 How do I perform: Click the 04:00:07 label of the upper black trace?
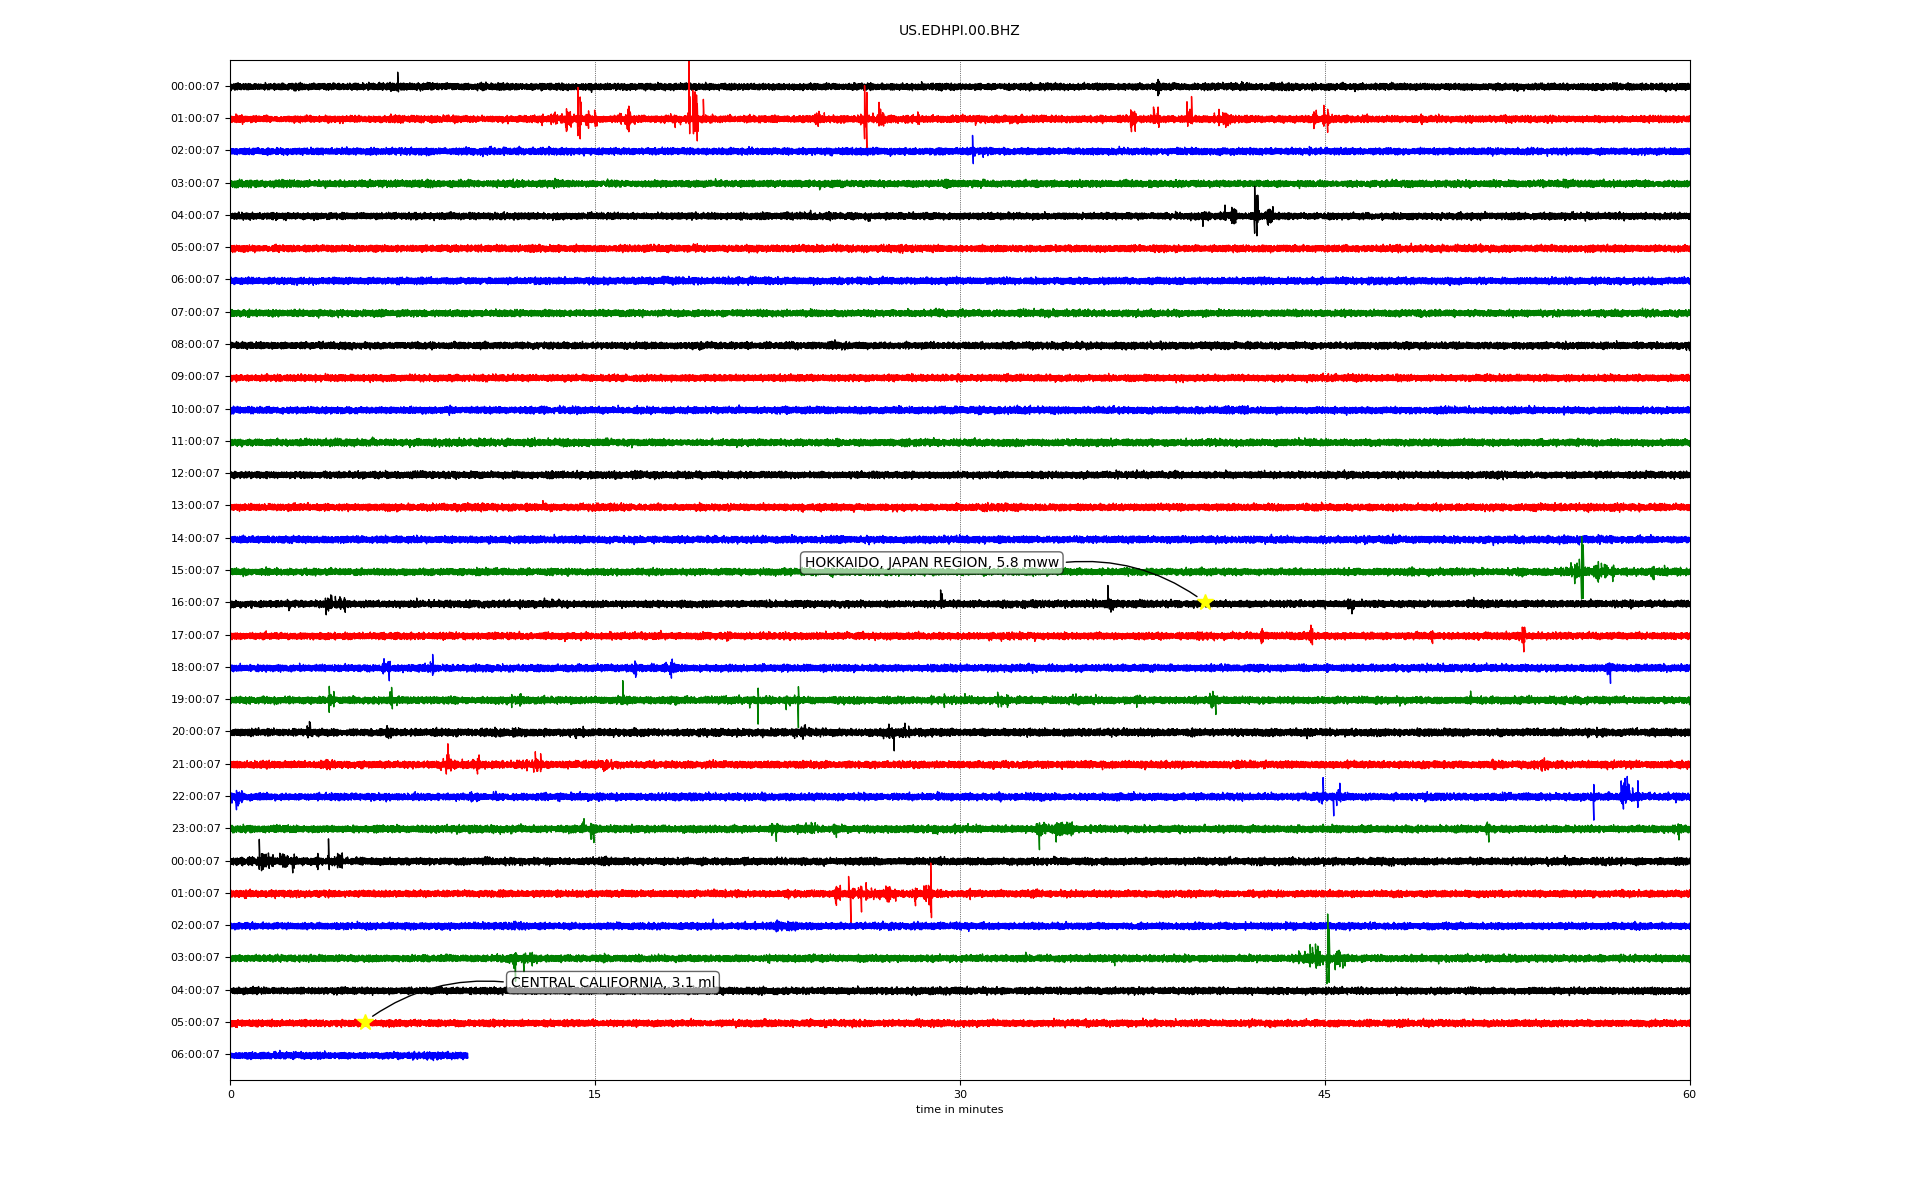[x=195, y=215]
